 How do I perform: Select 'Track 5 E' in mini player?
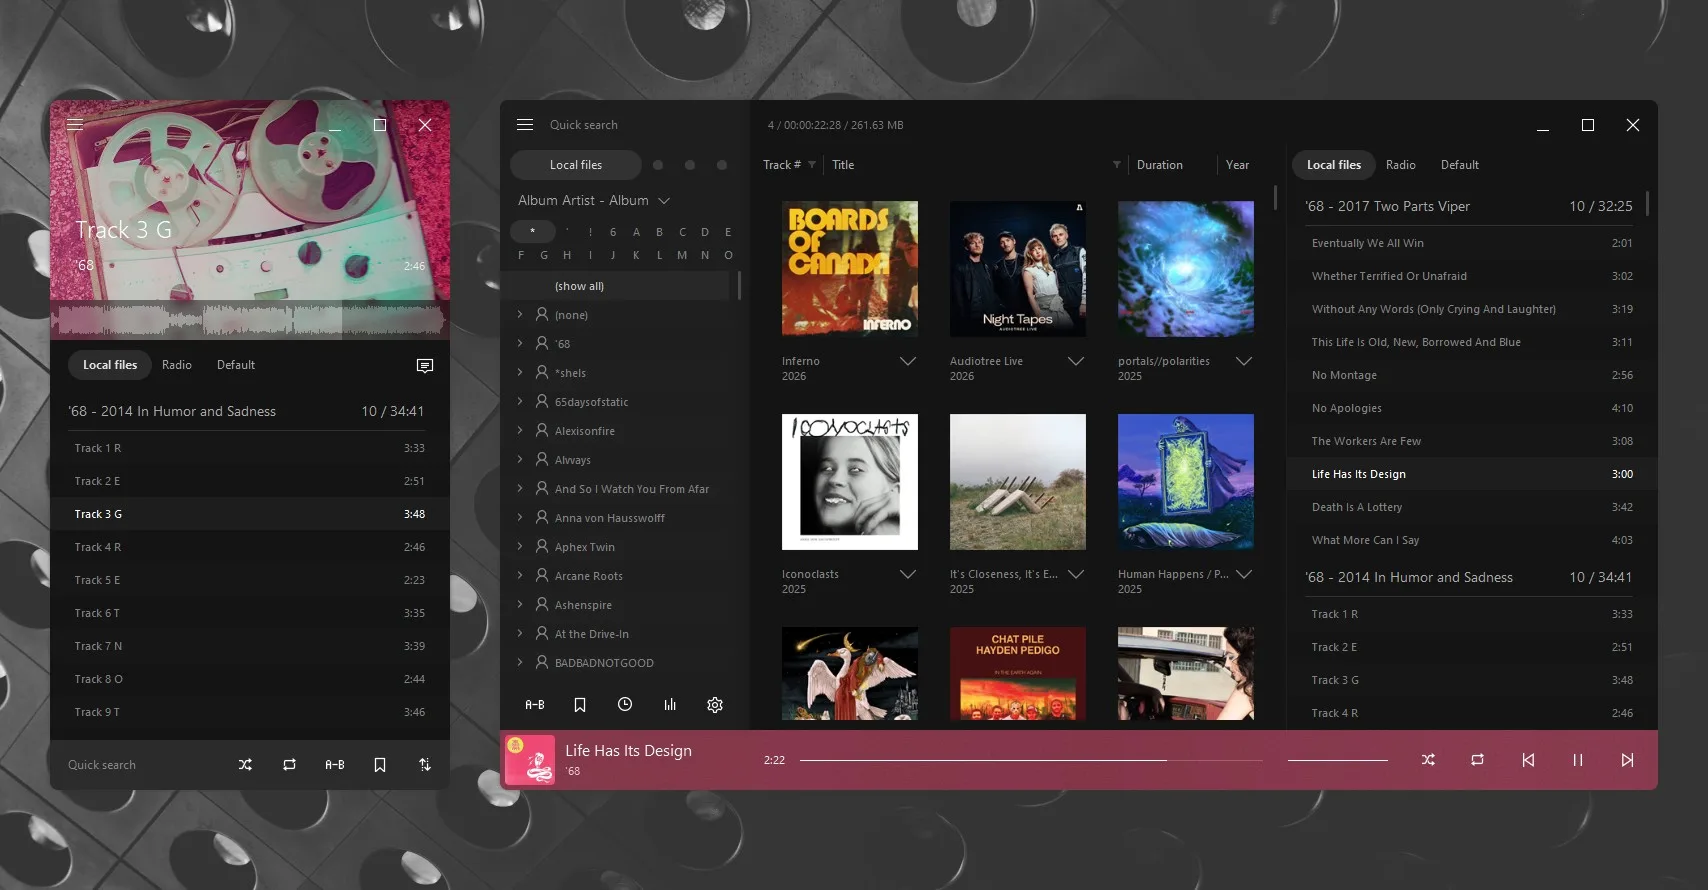pos(250,580)
